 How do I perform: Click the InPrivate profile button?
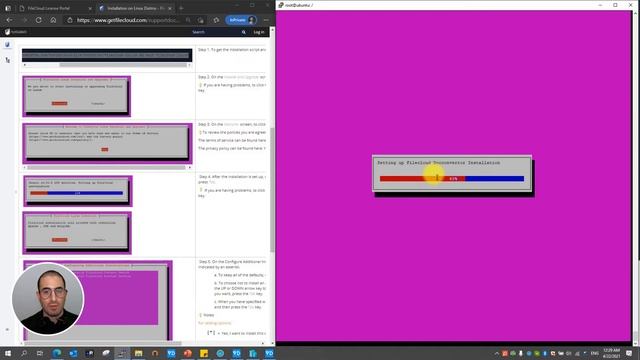click(x=242, y=20)
